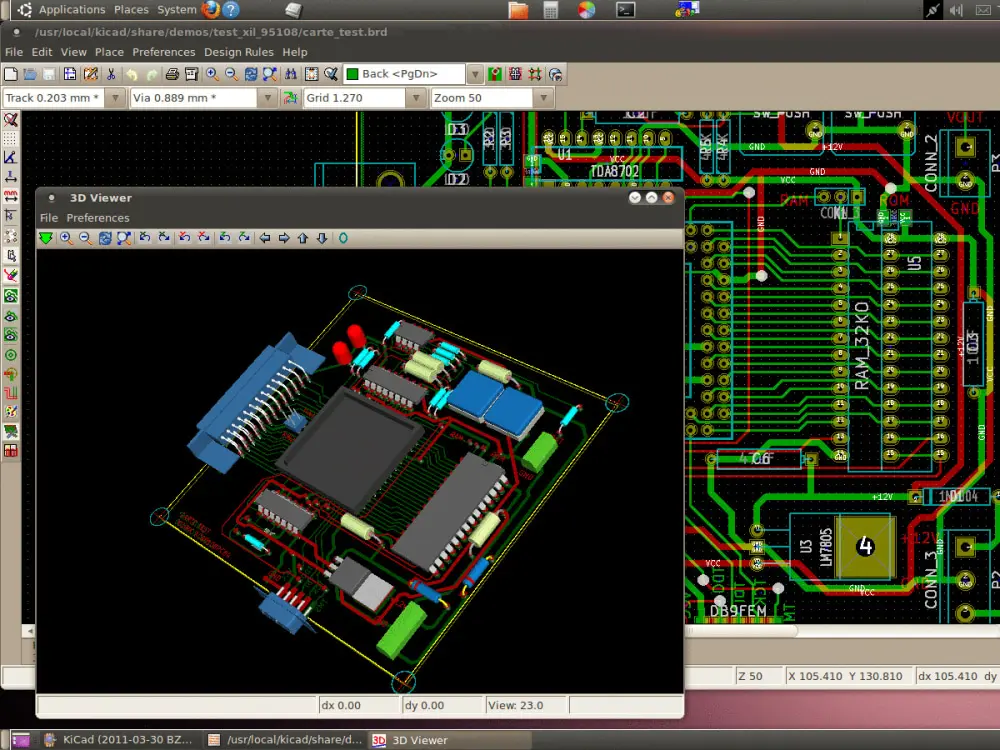The width and height of the screenshot is (1000, 750).
Task: Expand the Grid 1.270 dropdown
Action: coord(416,97)
